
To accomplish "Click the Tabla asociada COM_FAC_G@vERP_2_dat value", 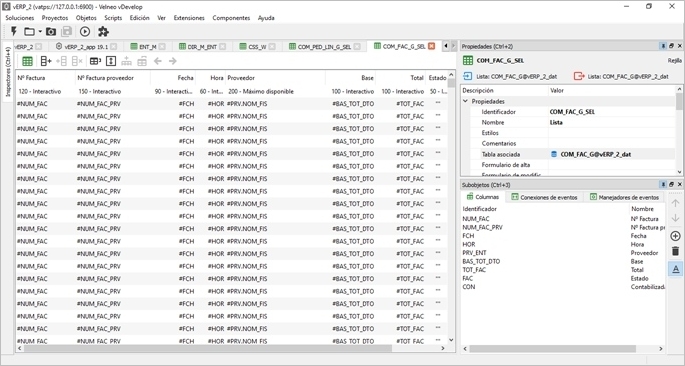I will (596, 154).
